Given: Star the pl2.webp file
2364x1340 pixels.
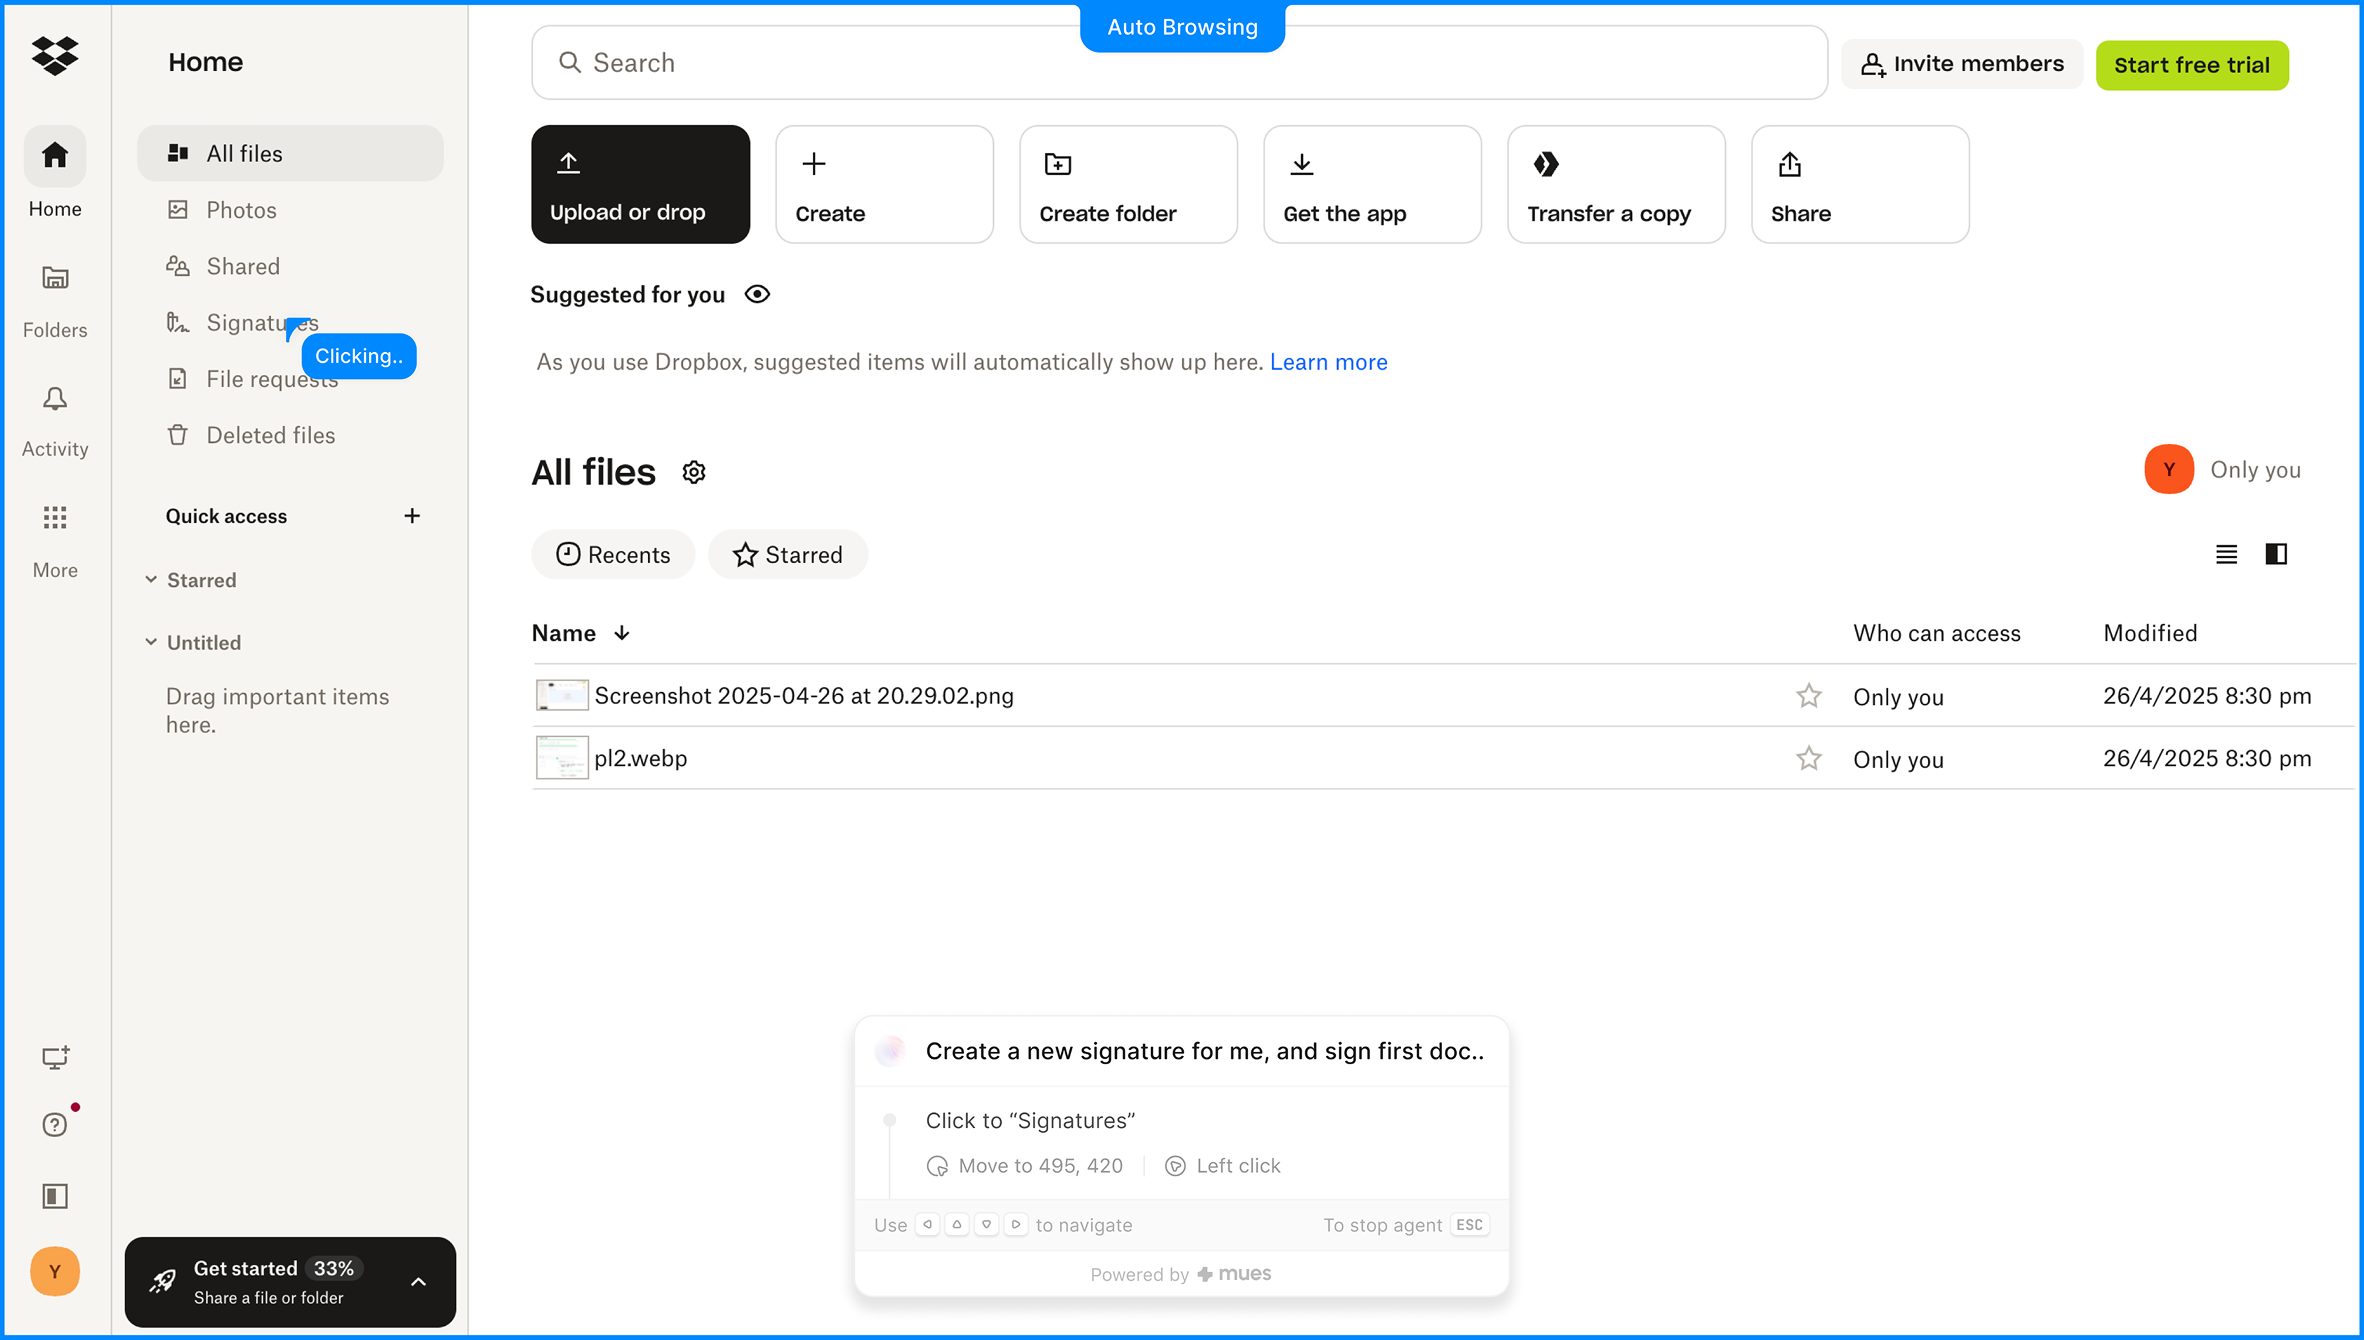Looking at the screenshot, I should [x=1808, y=759].
